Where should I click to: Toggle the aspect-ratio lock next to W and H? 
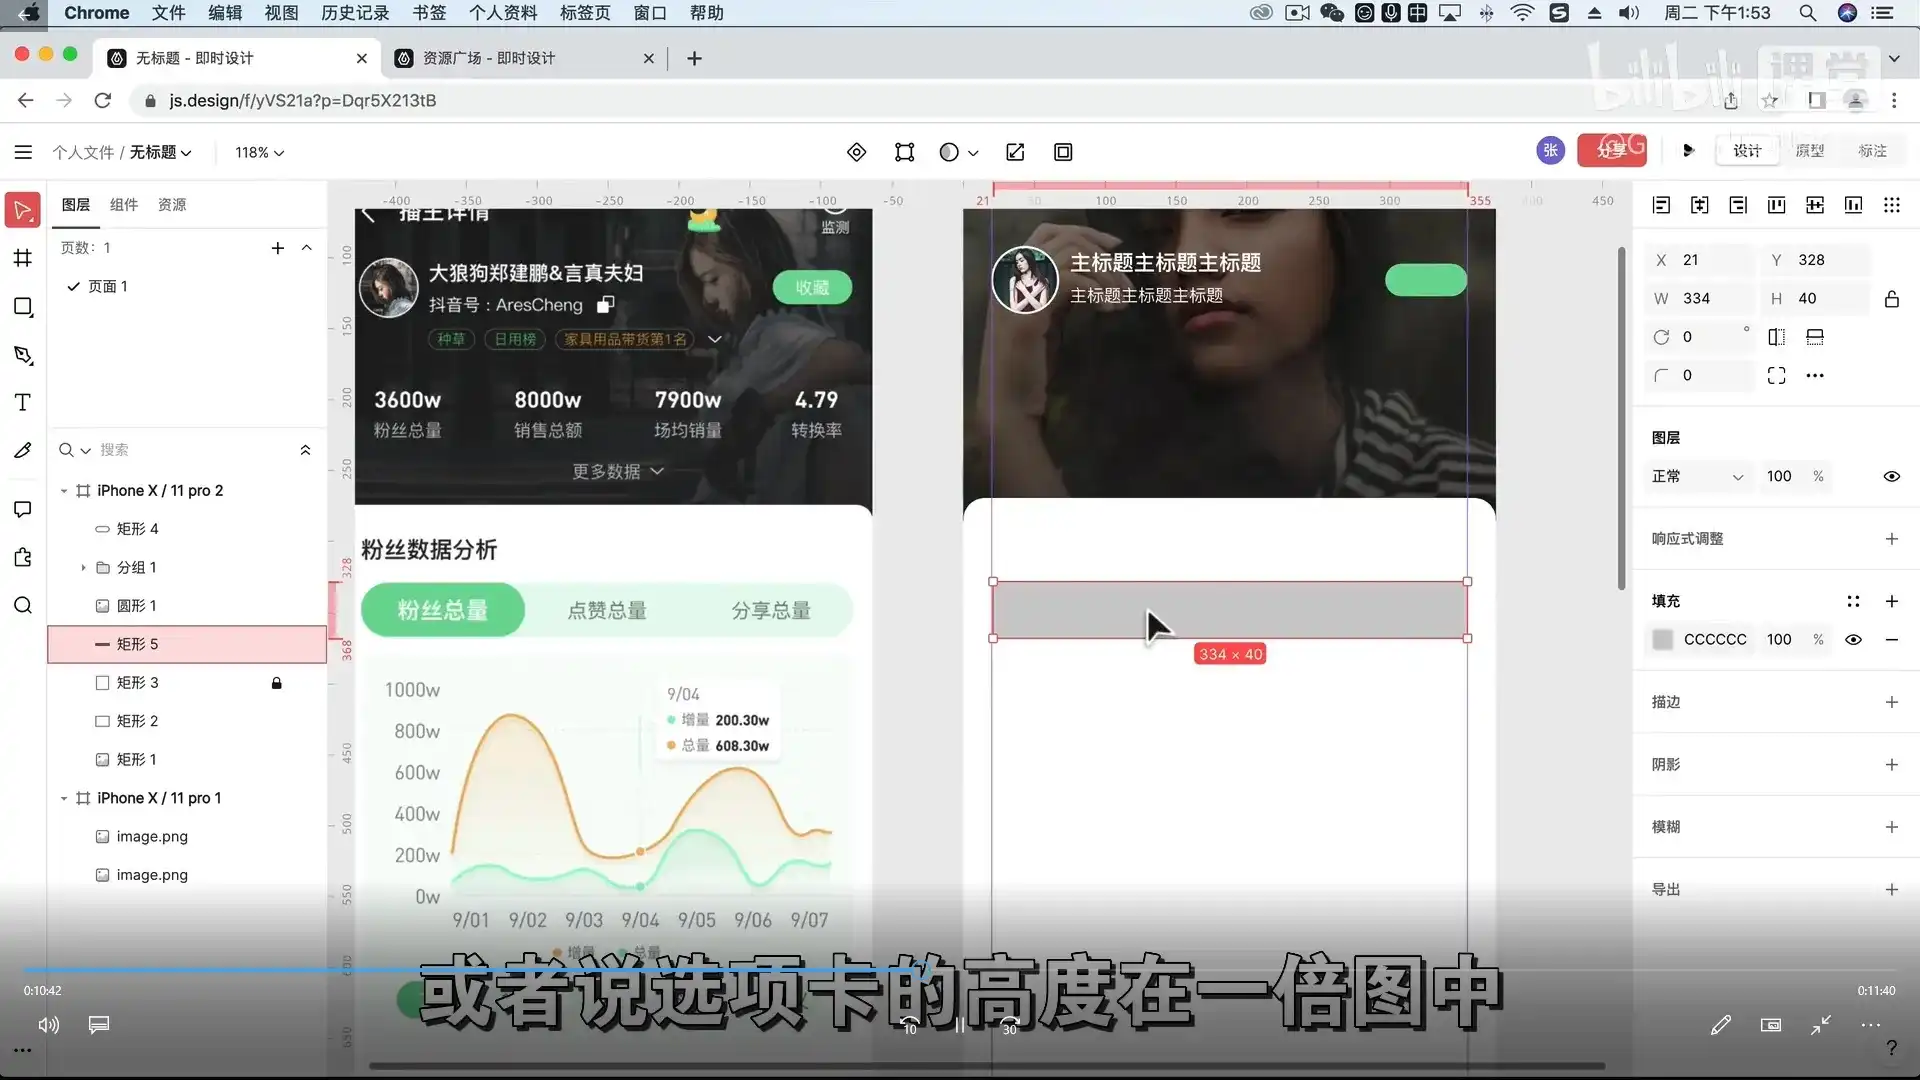click(x=1892, y=298)
